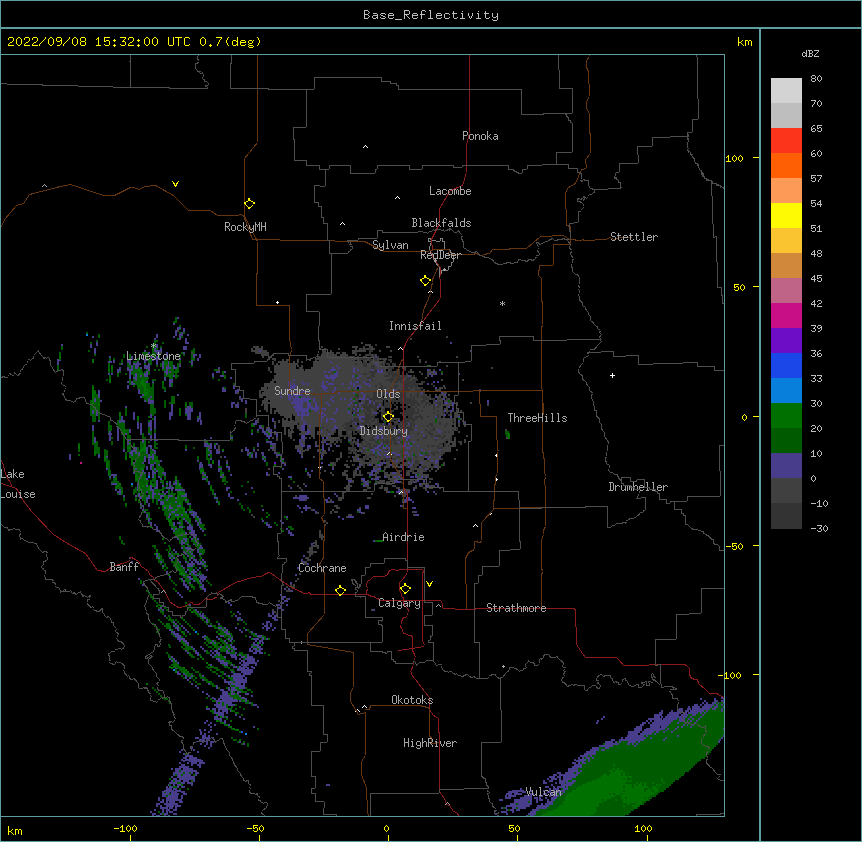The image size is (862, 842).
Task: Click the Lake Louise label
Action: point(18,484)
